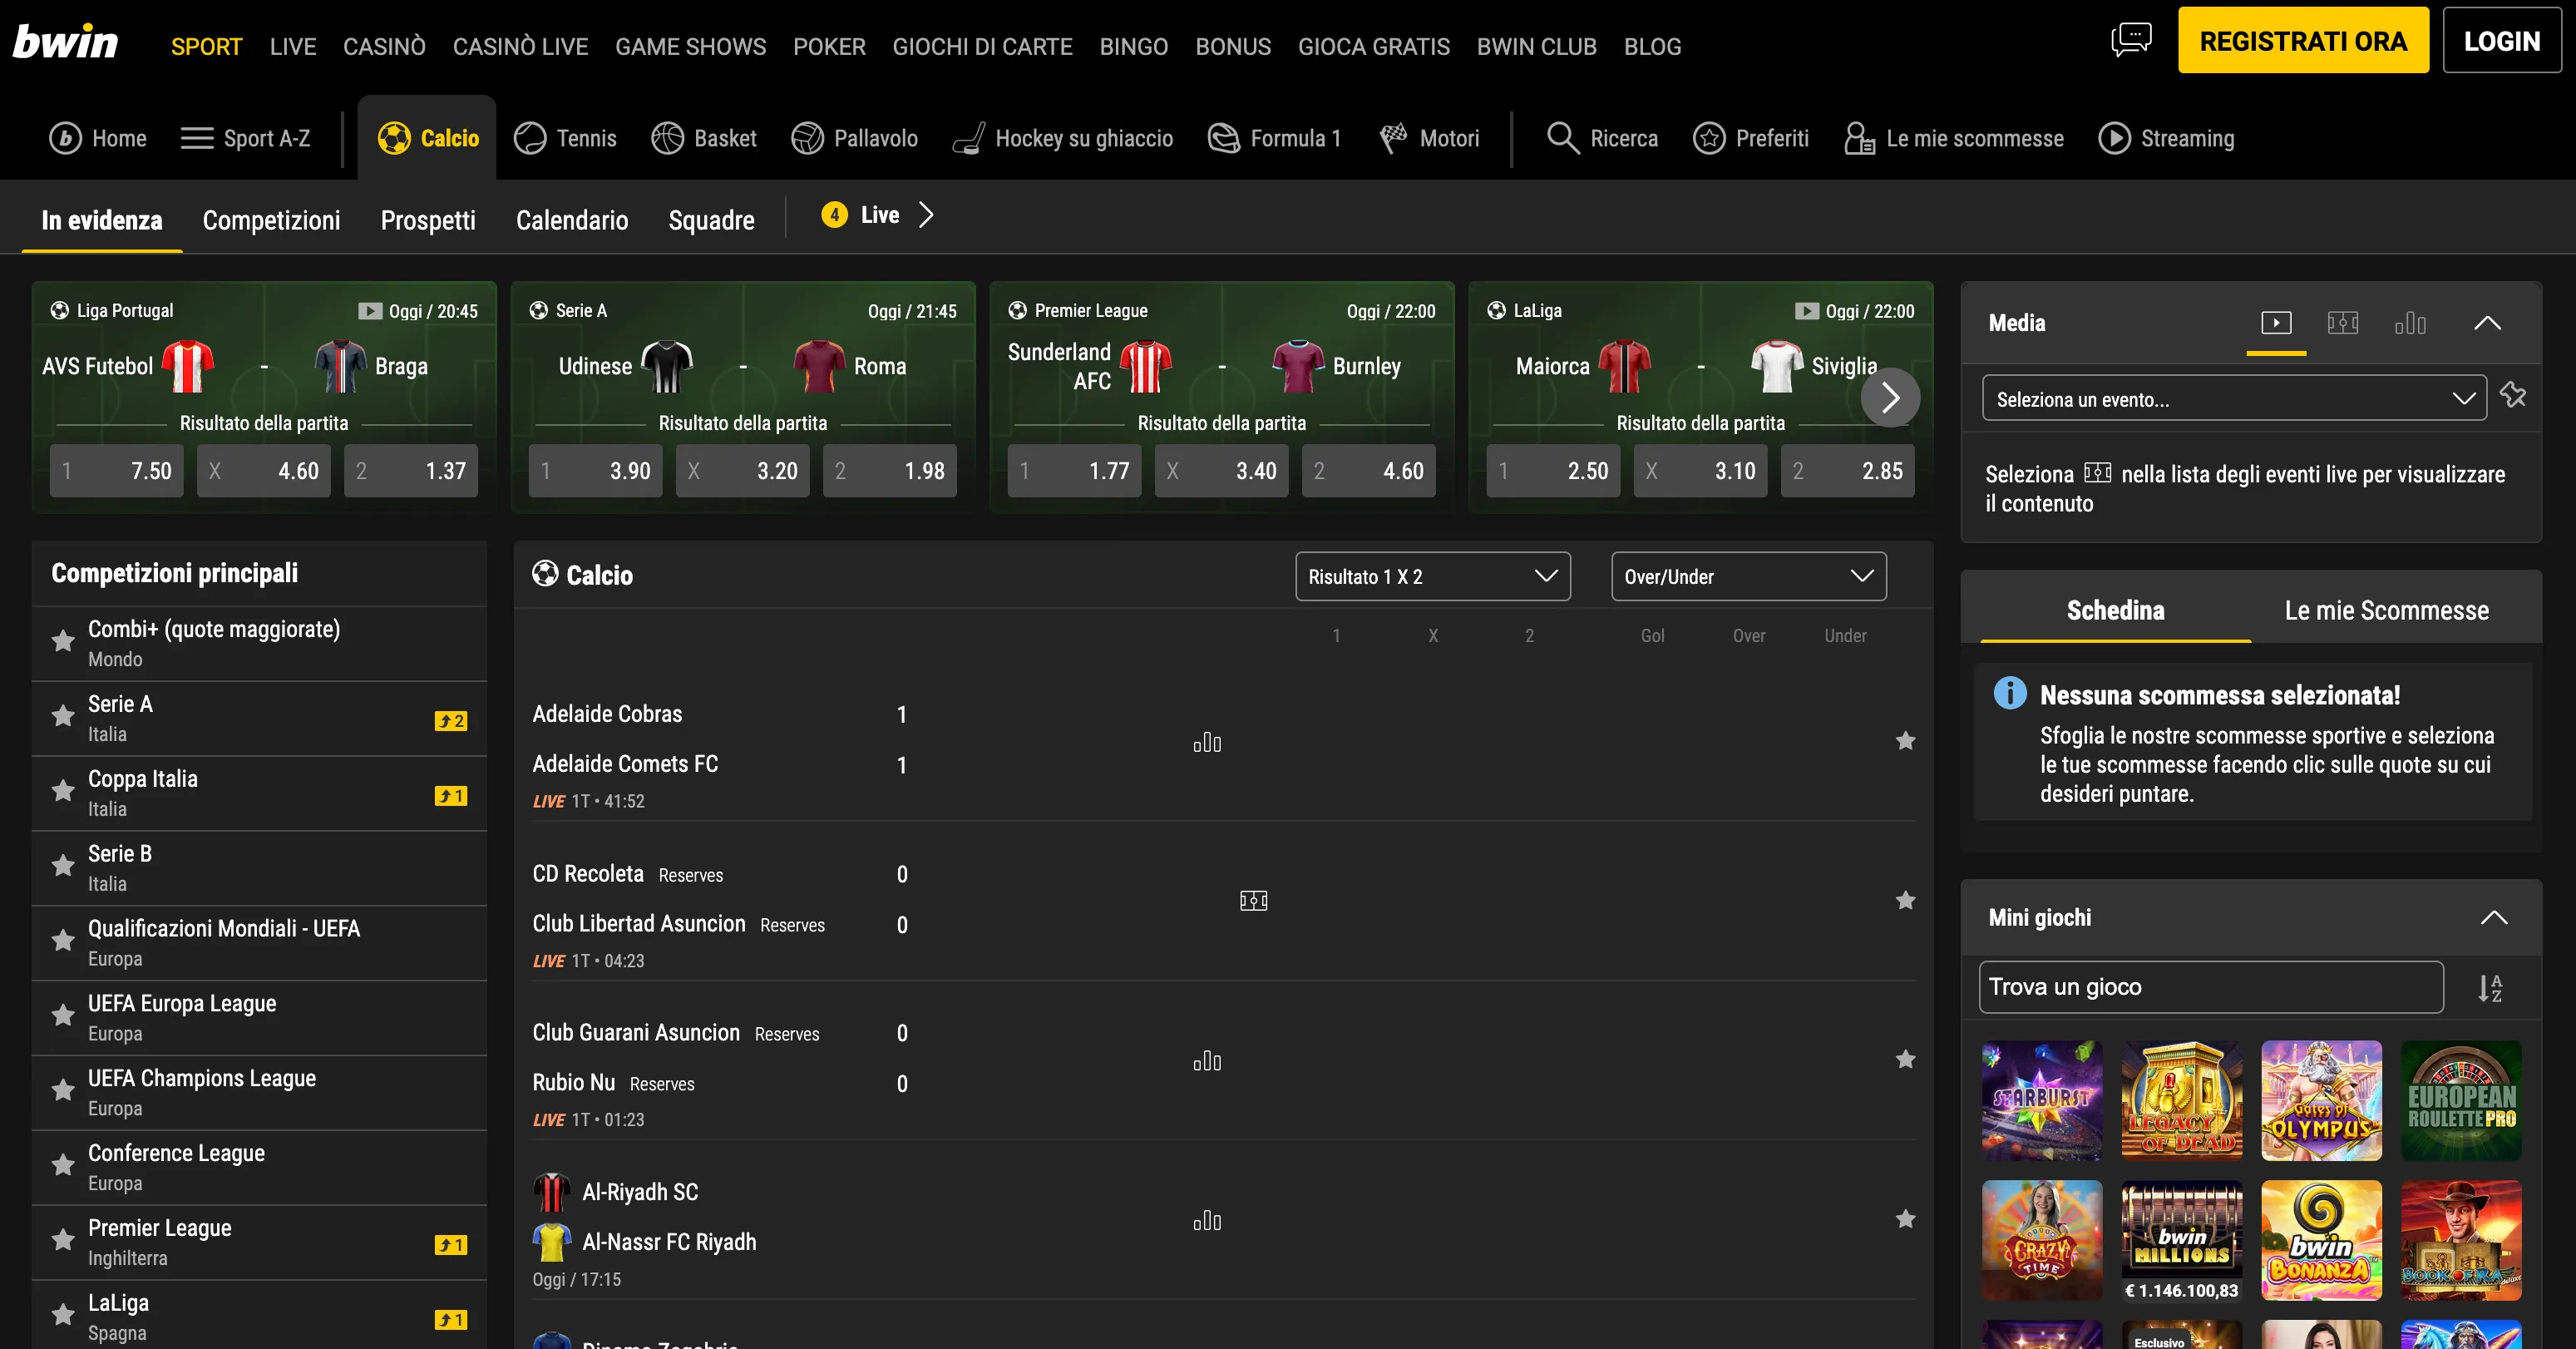This screenshot has width=2576, height=1349.
Task: Favorite the Serie A Italia competition
Action: (x=63, y=717)
